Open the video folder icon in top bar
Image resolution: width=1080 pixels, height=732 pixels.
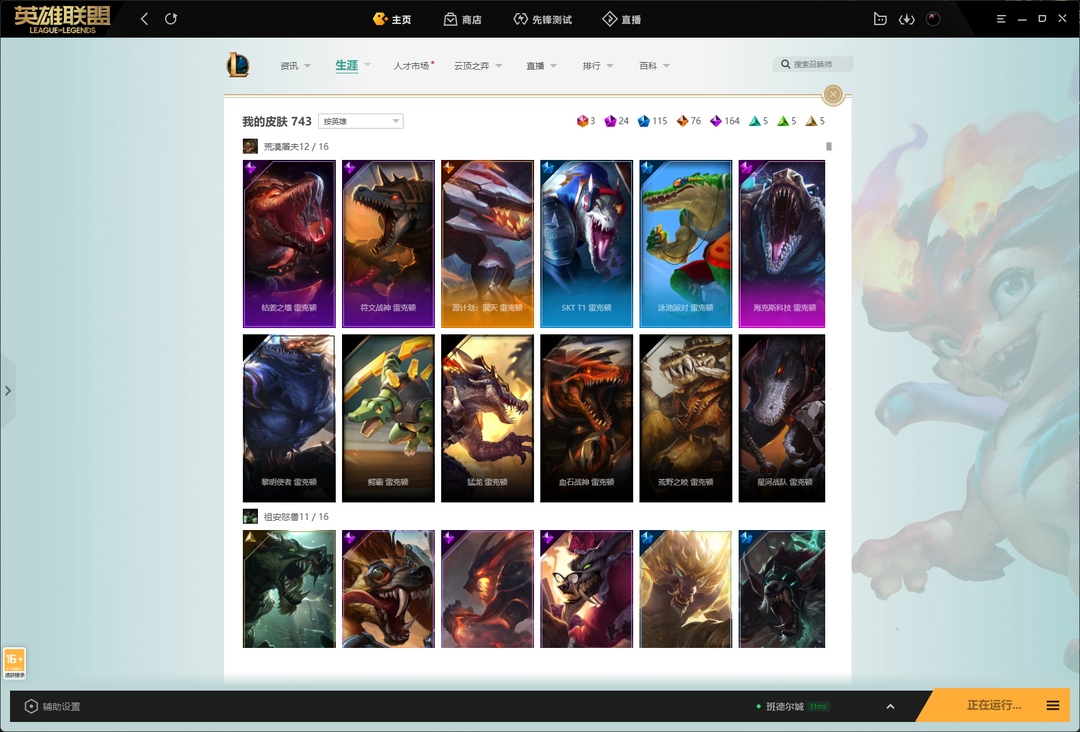click(x=880, y=19)
